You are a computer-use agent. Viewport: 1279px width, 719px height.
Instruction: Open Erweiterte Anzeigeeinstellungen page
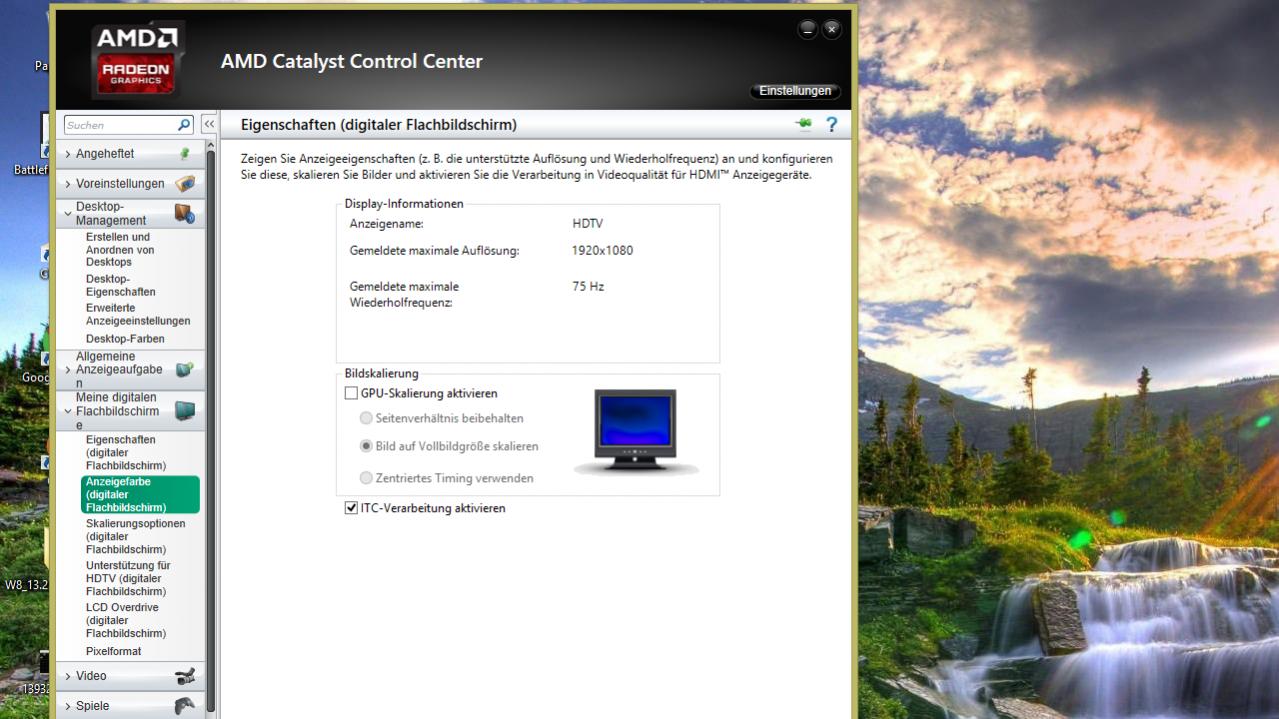pyautogui.click(x=138, y=315)
